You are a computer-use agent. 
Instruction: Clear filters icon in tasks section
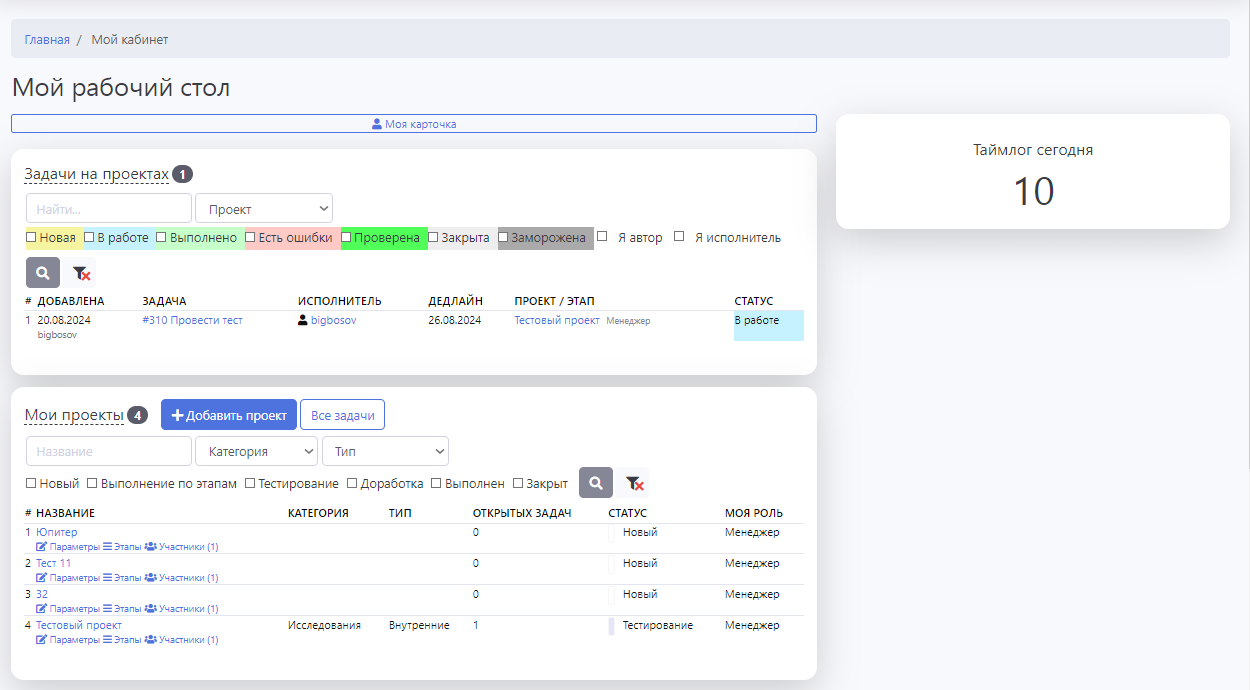[x=81, y=272]
